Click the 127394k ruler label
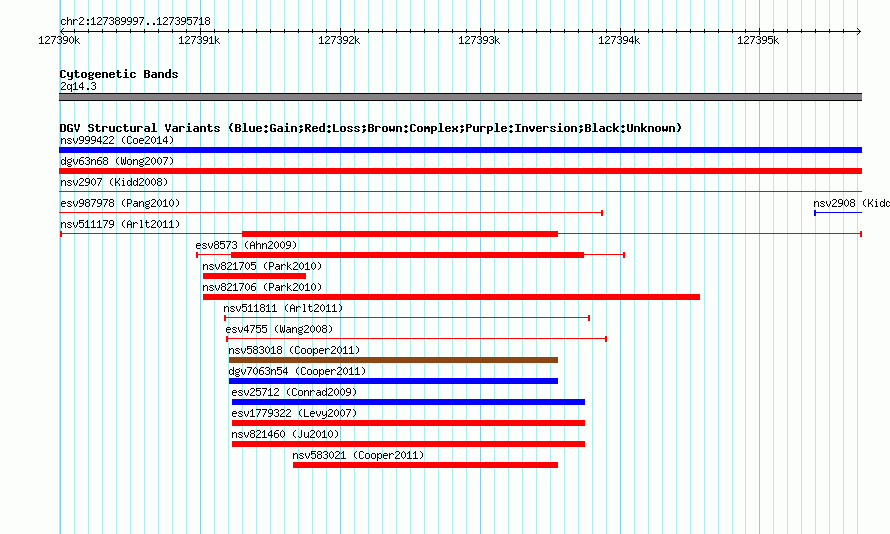The height and width of the screenshot is (534, 890). click(x=619, y=40)
